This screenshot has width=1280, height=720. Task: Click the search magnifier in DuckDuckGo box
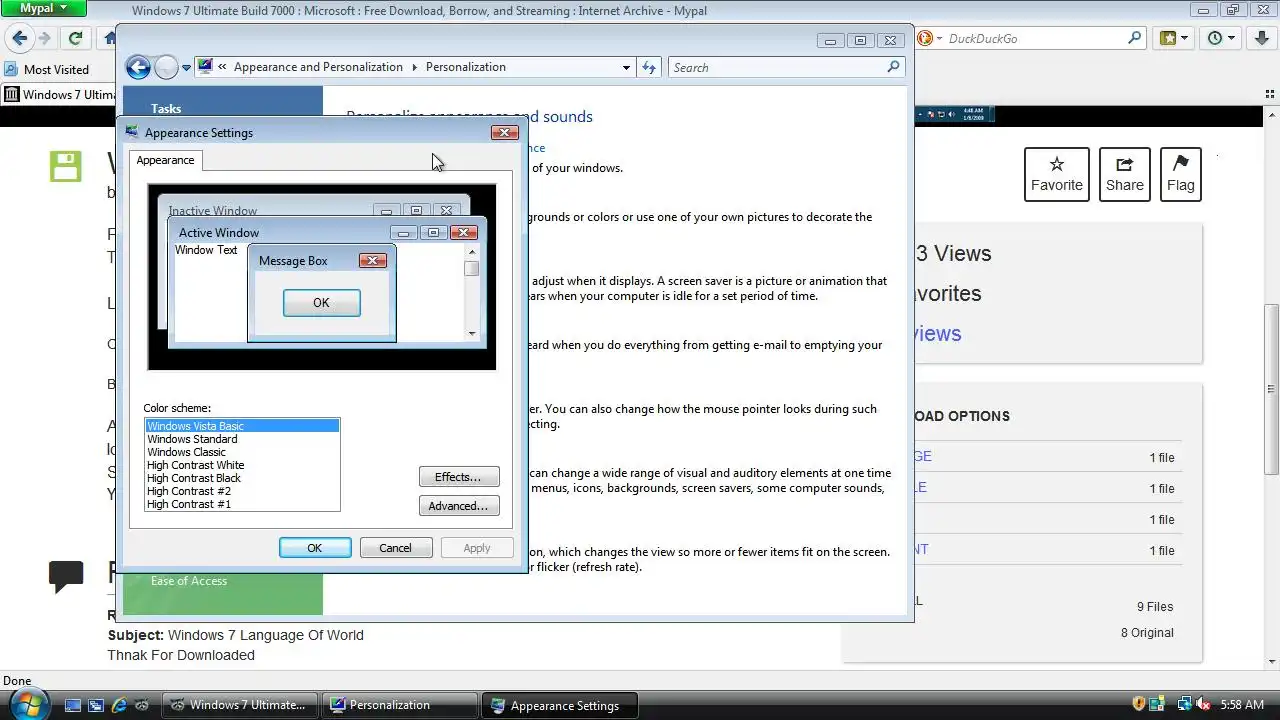click(1134, 38)
